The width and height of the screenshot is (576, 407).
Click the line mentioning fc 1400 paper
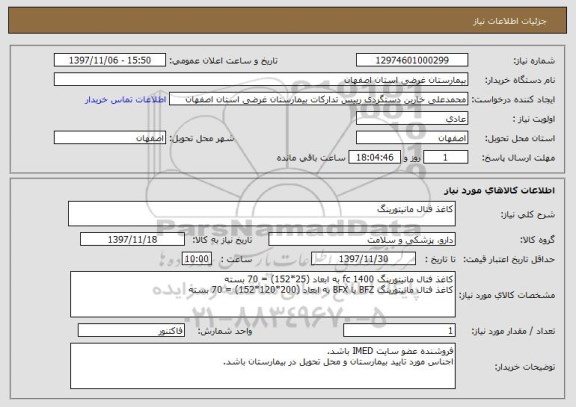pos(338,279)
